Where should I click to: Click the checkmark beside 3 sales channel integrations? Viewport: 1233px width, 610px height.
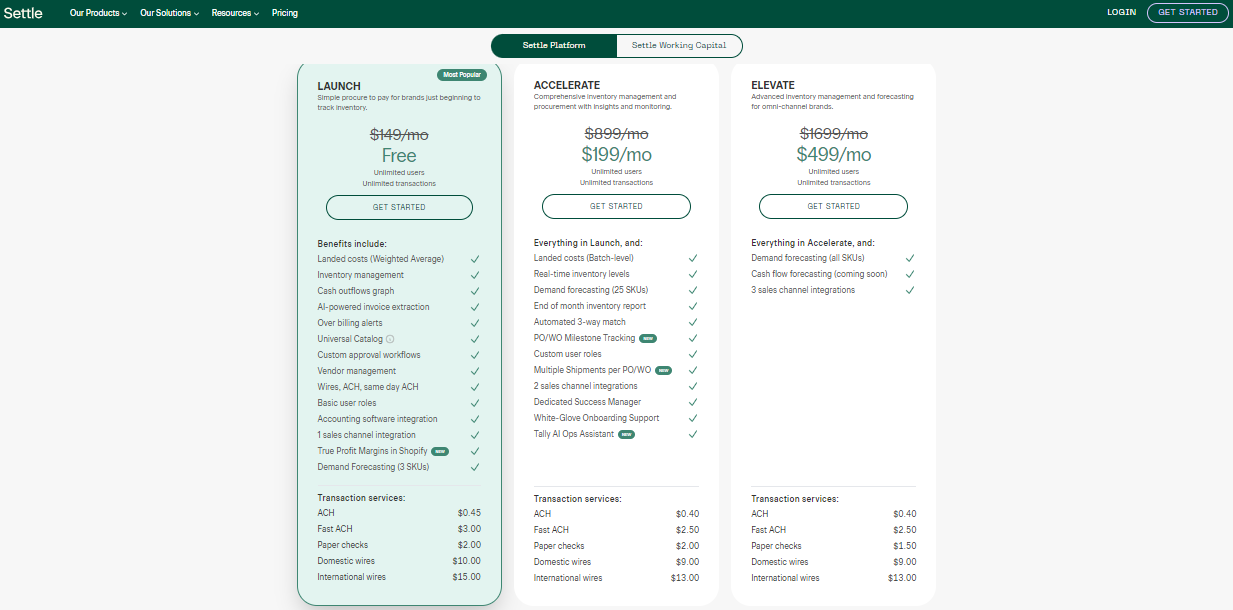click(x=910, y=290)
